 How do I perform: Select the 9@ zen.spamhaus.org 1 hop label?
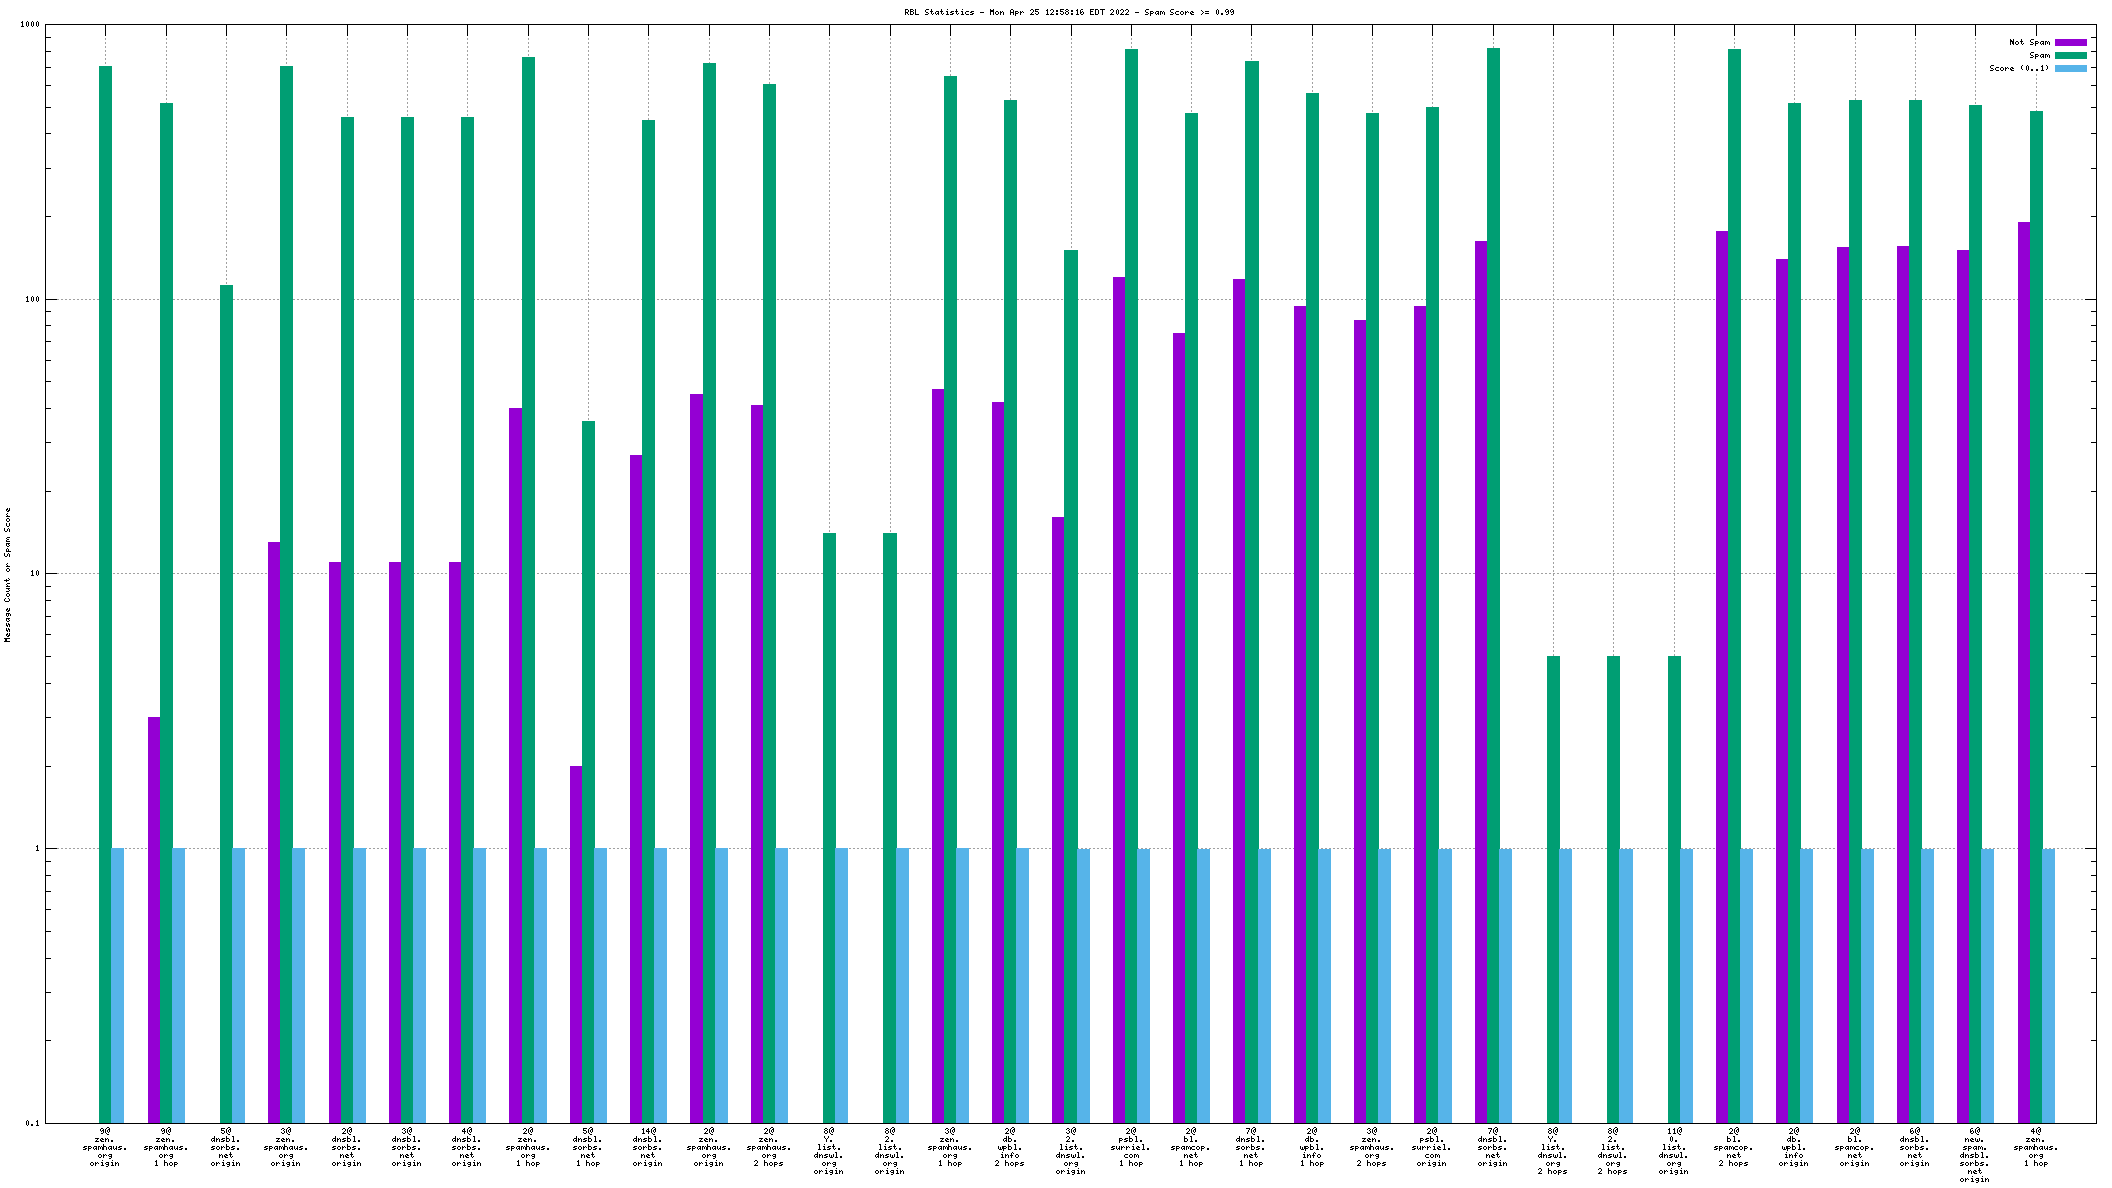pos(166,1147)
